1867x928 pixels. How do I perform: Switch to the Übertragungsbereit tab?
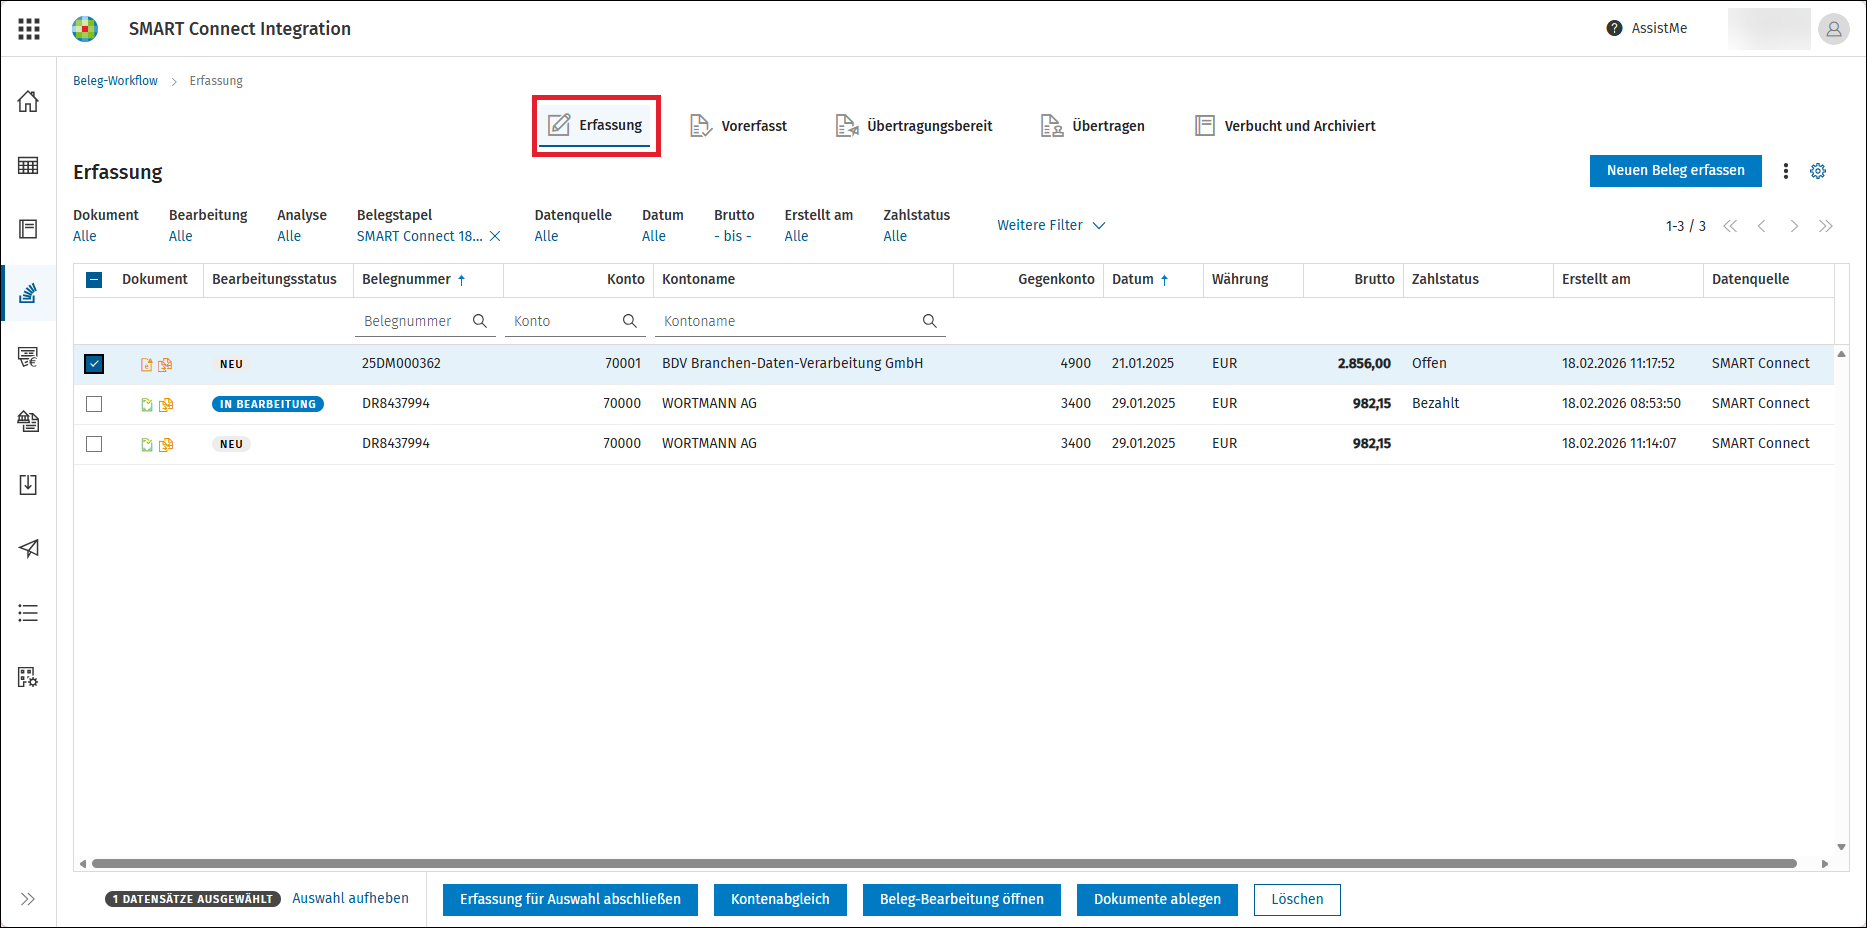click(x=914, y=126)
